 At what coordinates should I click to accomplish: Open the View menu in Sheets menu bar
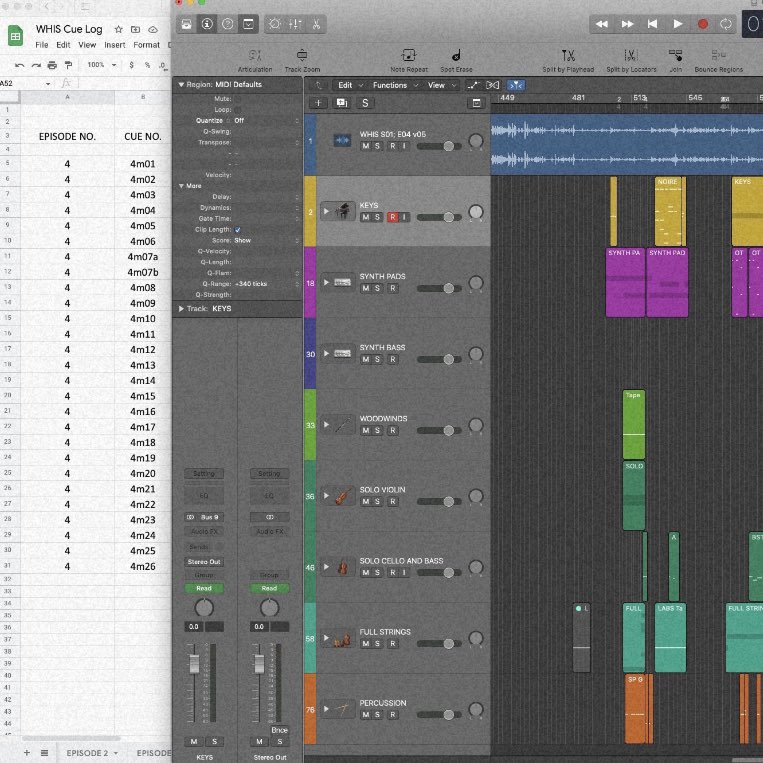pyautogui.click(x=87, y=45)
